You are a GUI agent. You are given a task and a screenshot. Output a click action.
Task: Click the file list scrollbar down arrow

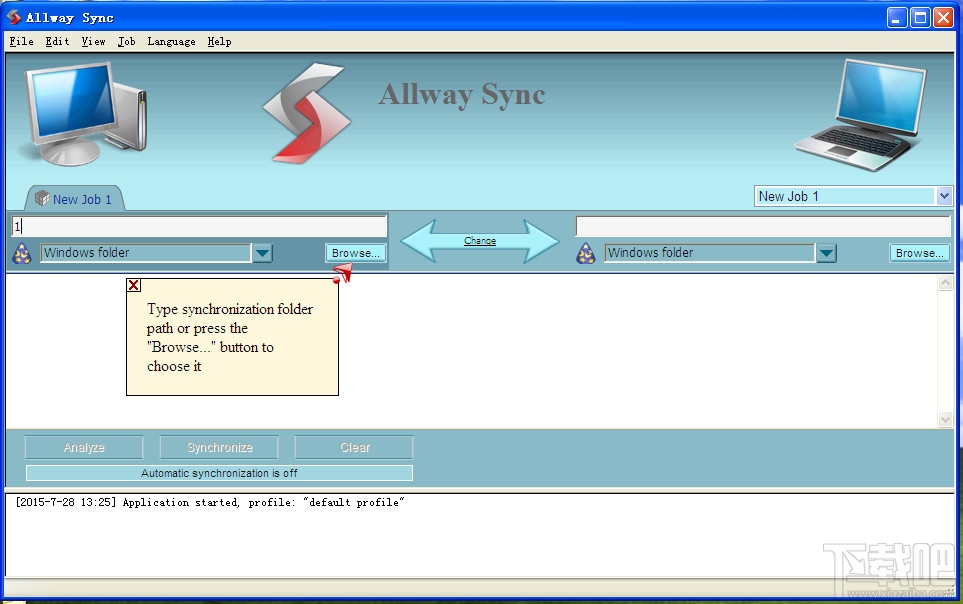945,420
